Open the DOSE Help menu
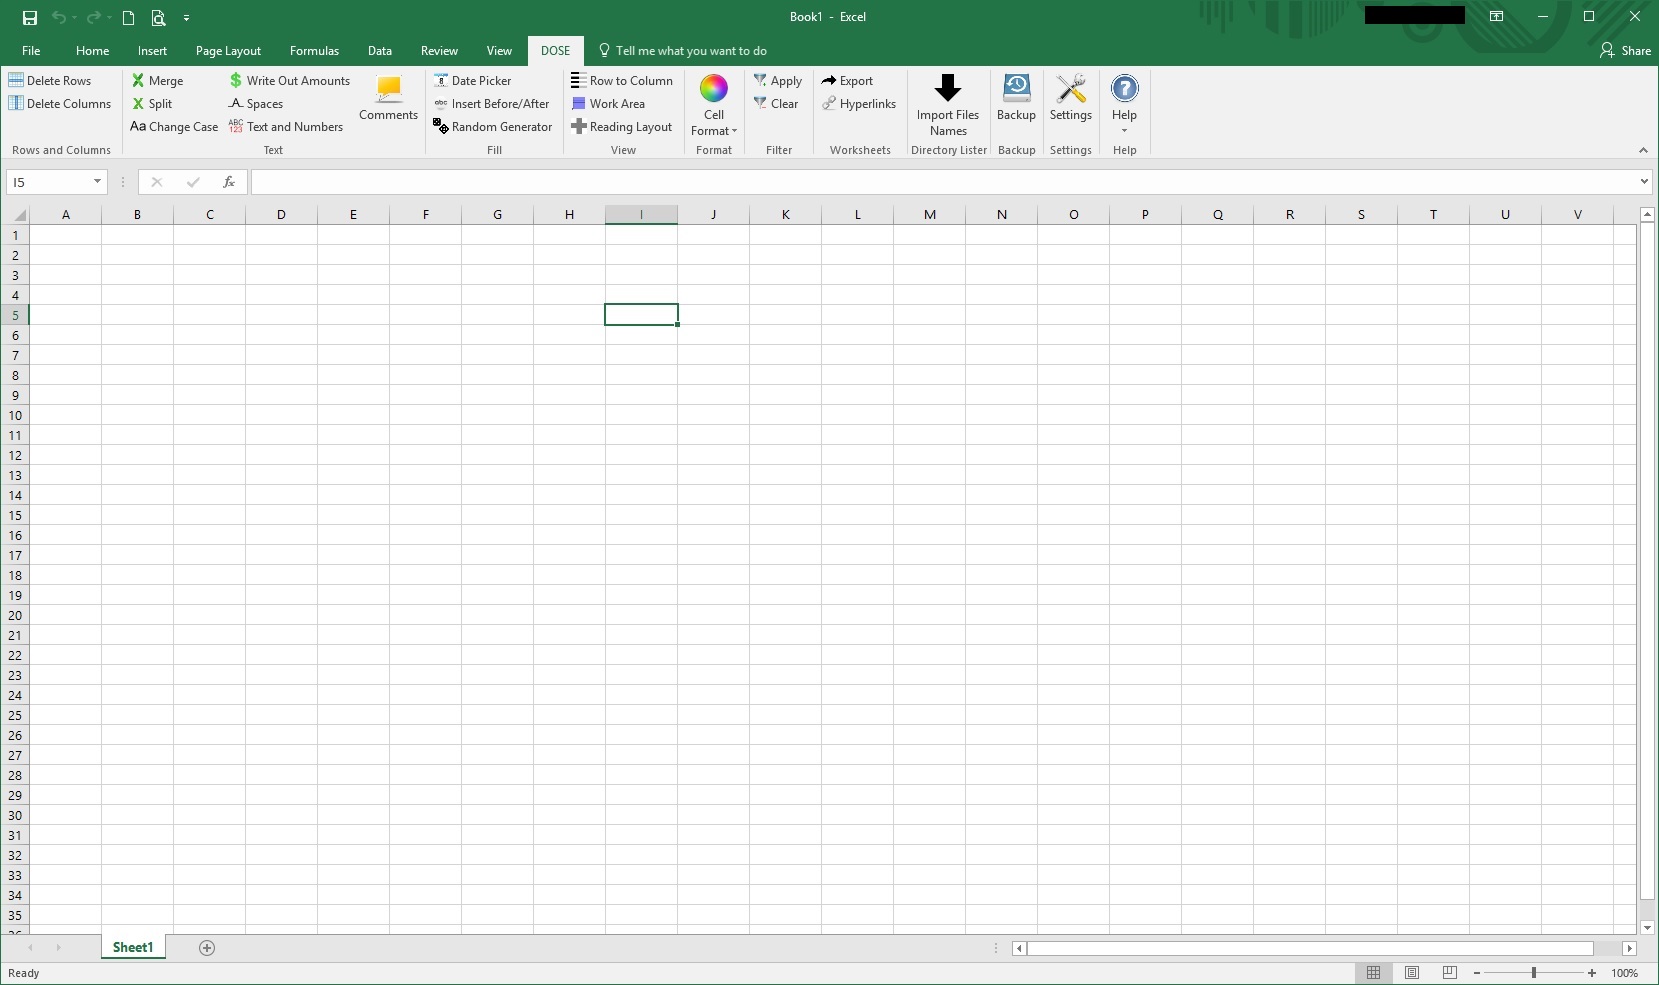 pyautogui.click(x=1124, y=104)
